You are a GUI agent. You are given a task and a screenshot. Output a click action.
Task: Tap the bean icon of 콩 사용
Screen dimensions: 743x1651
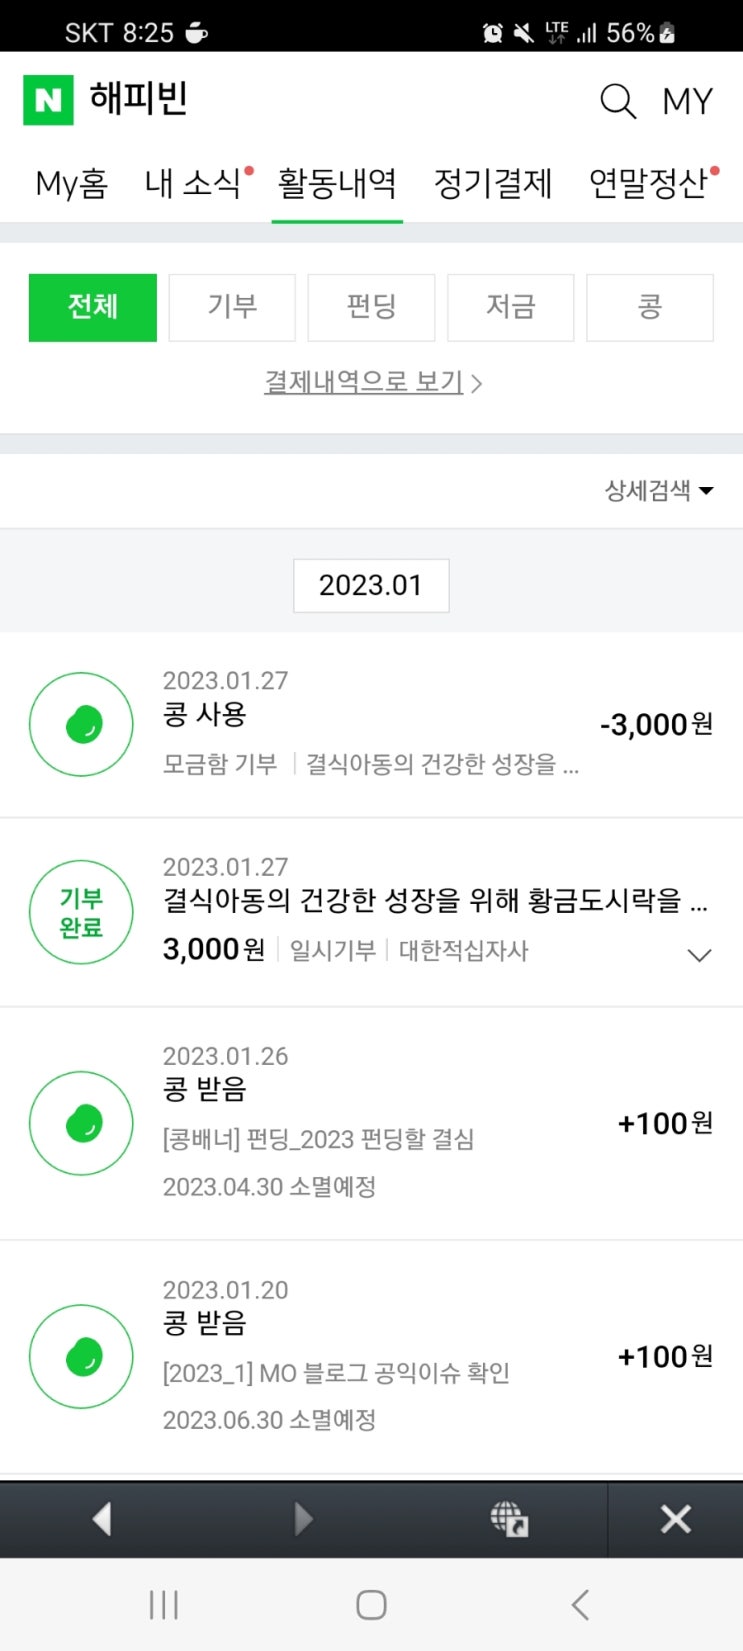[81, 724]
